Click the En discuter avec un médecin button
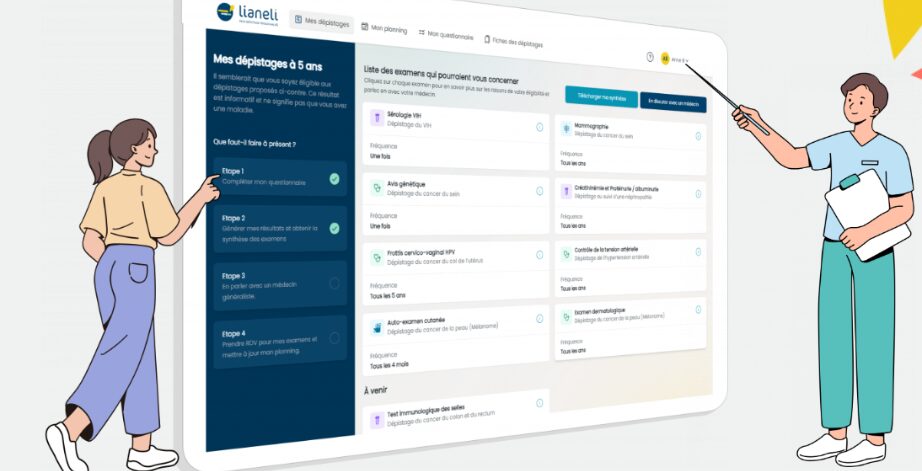922x471 pixels. click(x=673, y=102)
